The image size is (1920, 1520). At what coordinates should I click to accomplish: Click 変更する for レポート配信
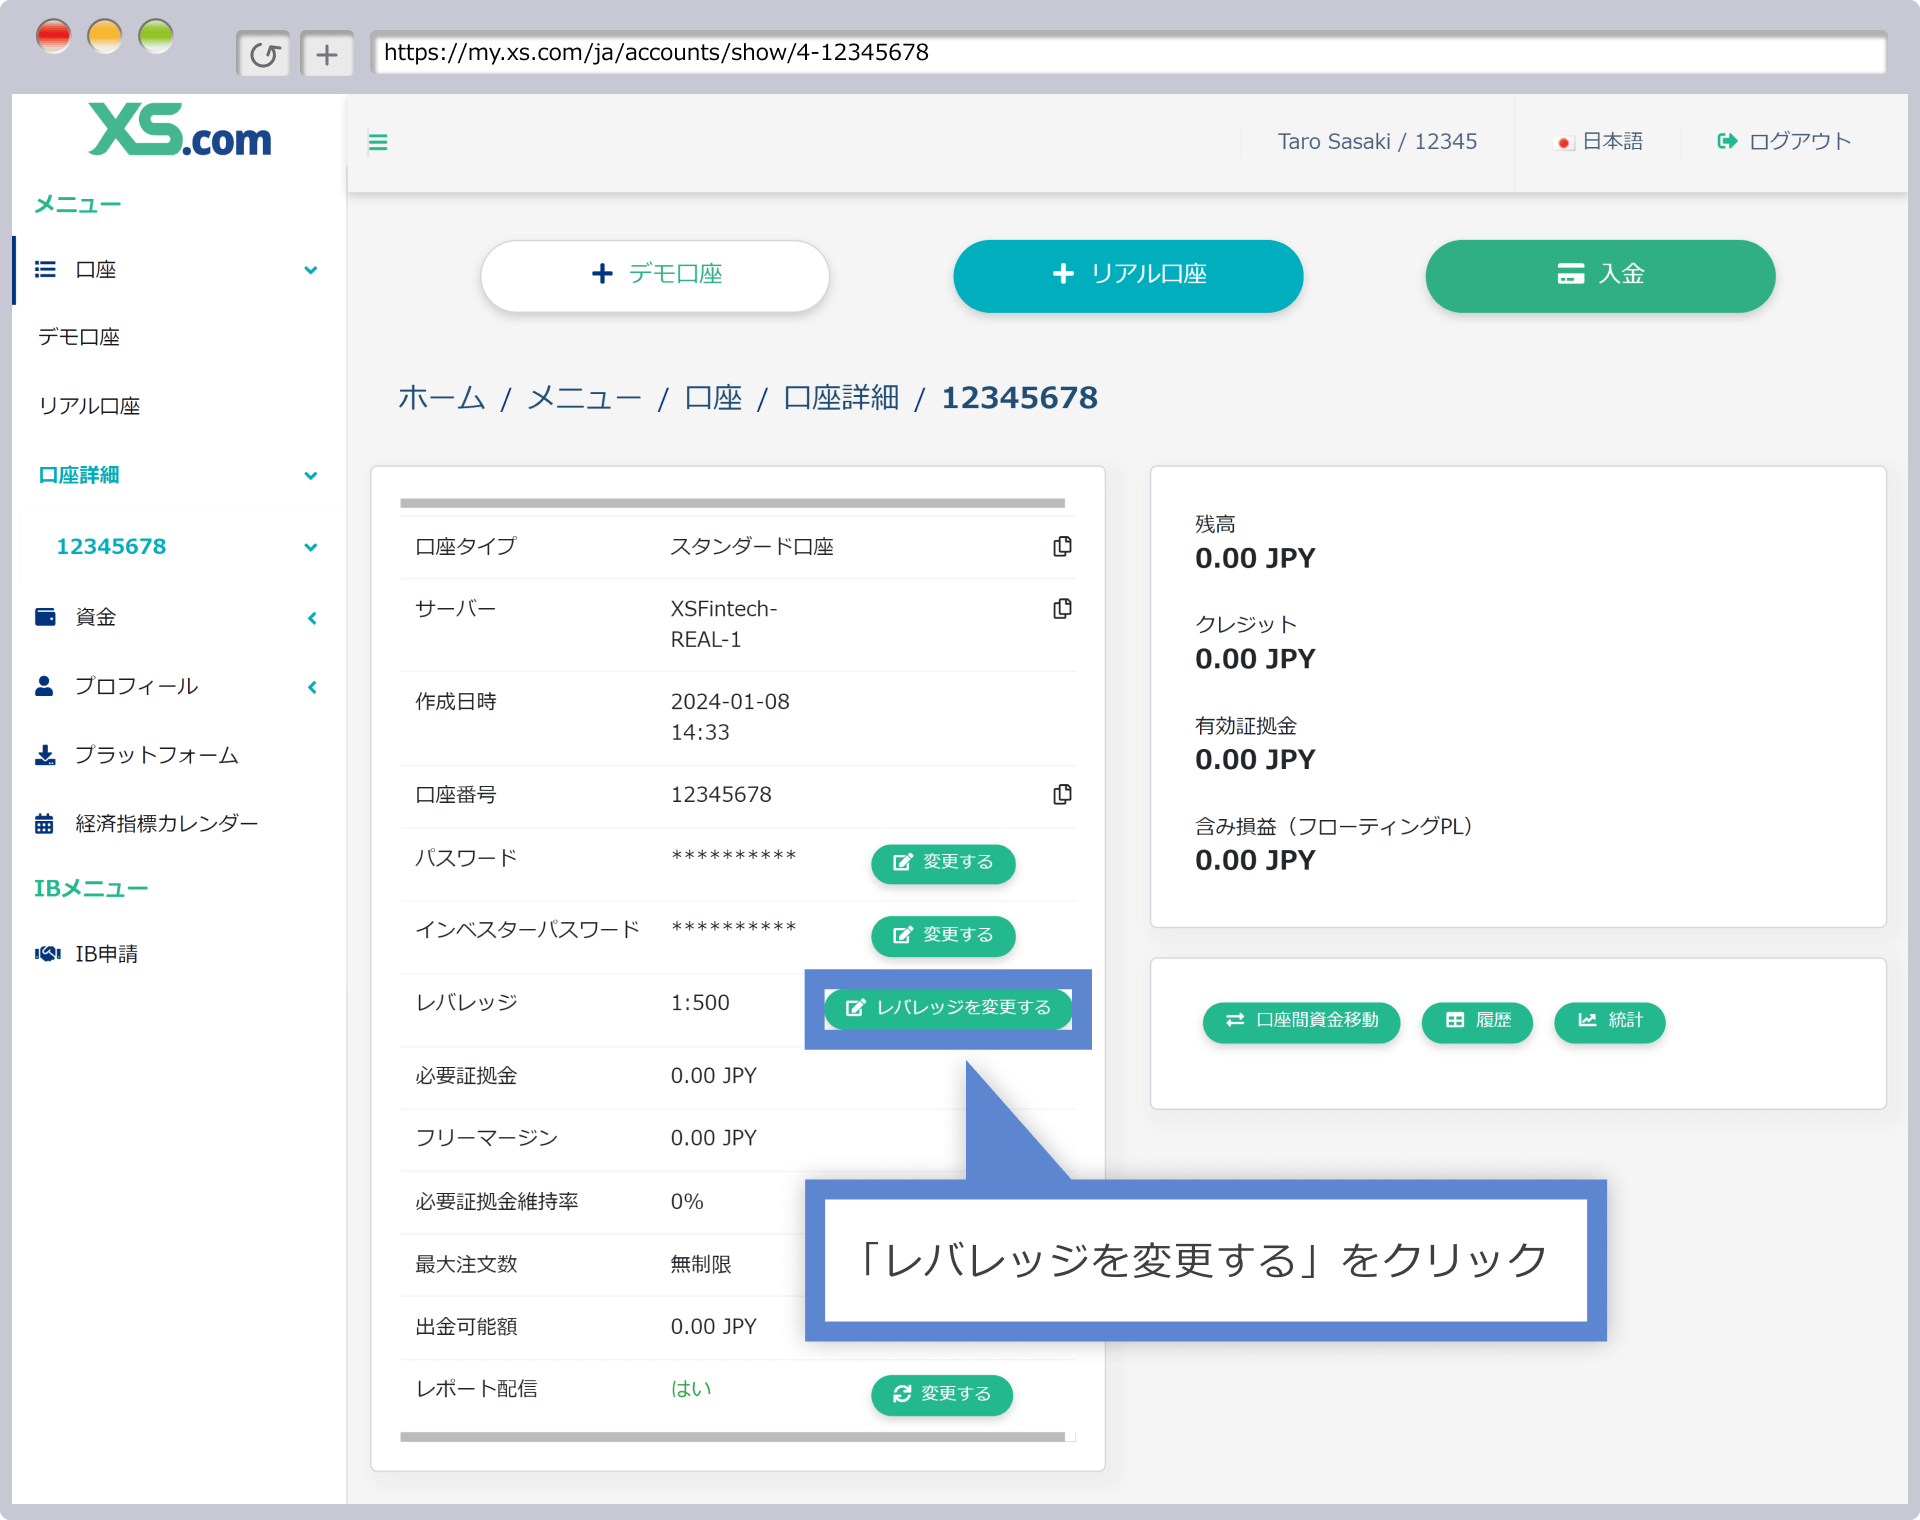coord(942,1394)
